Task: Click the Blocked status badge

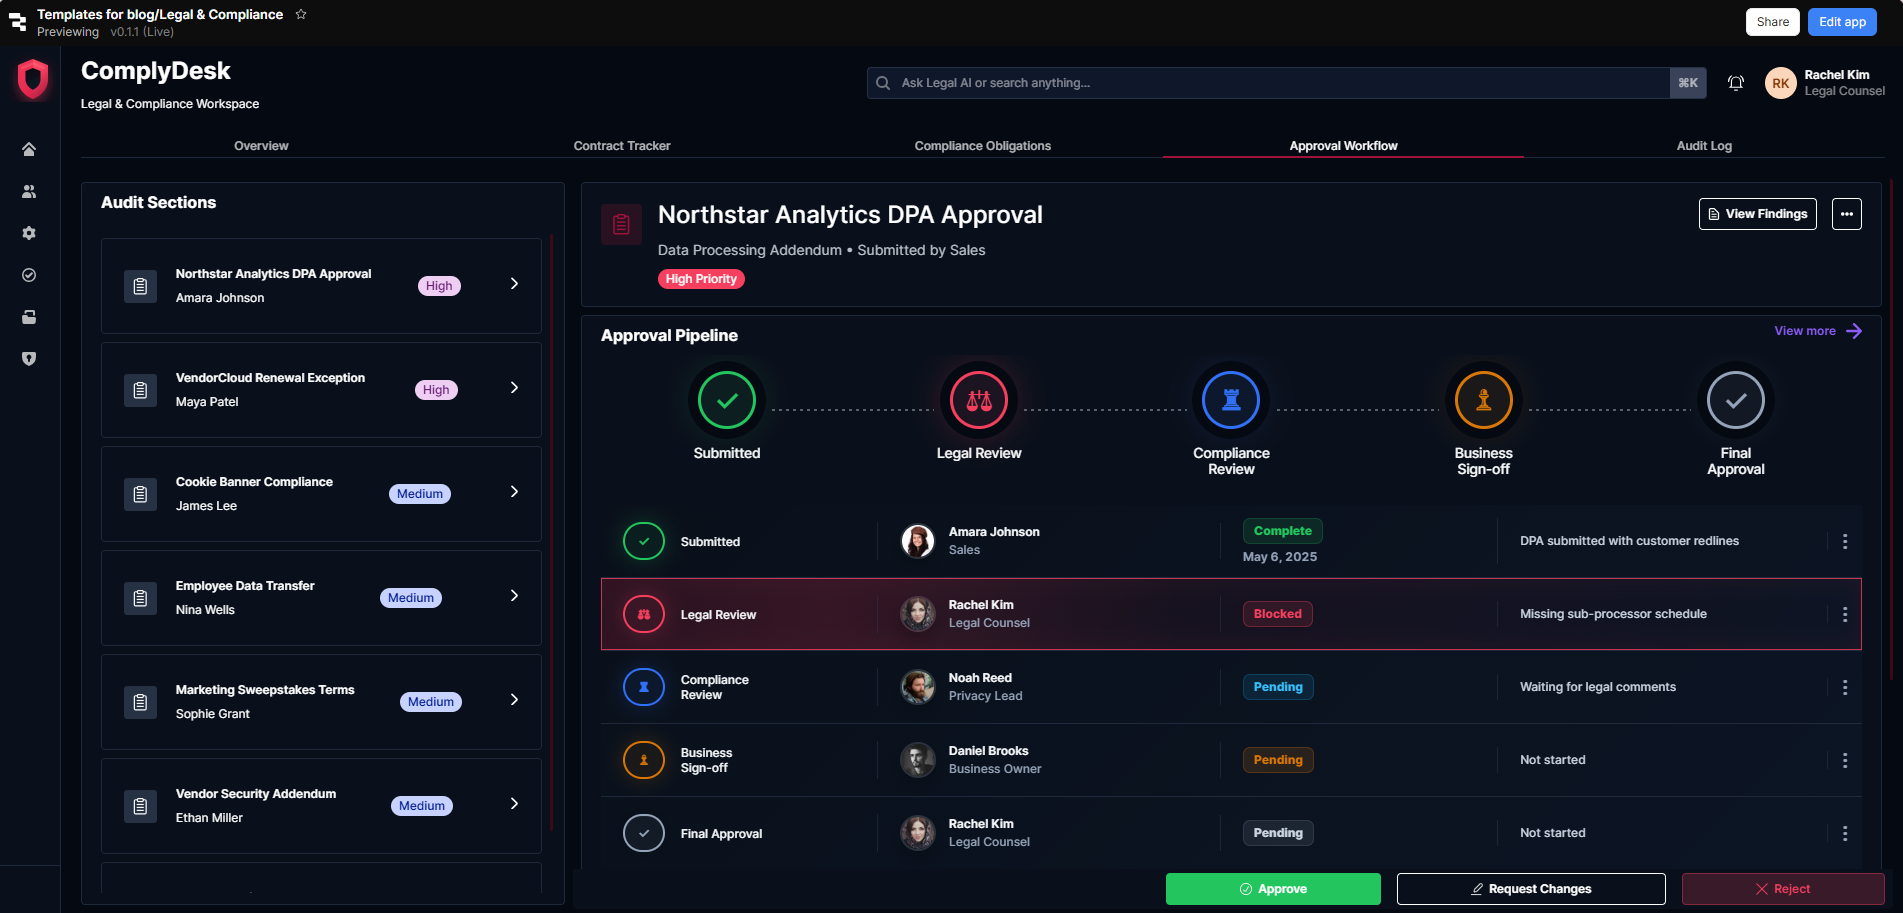Action: point(1278,614)
